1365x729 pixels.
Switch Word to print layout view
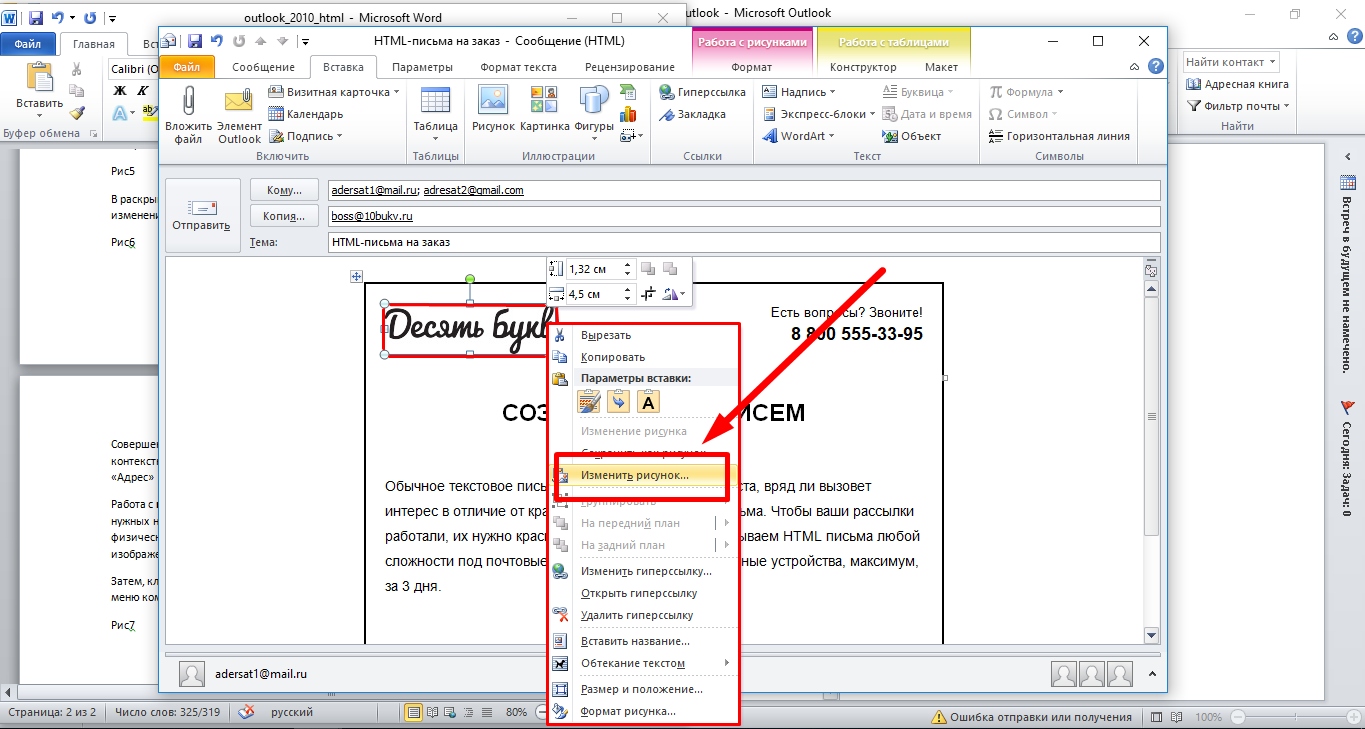pos(413,713)
